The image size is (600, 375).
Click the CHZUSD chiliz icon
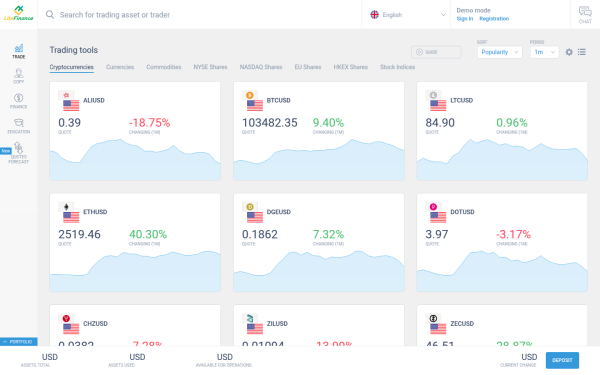66,318
